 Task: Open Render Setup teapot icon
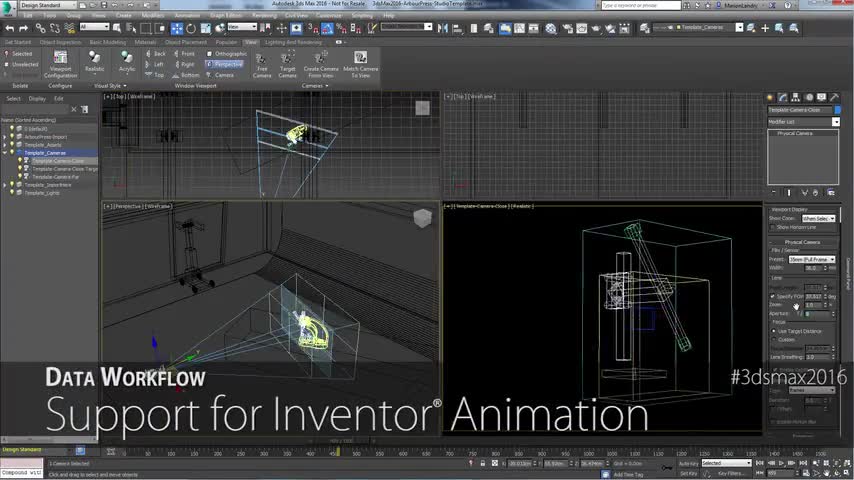pos(568,28)
